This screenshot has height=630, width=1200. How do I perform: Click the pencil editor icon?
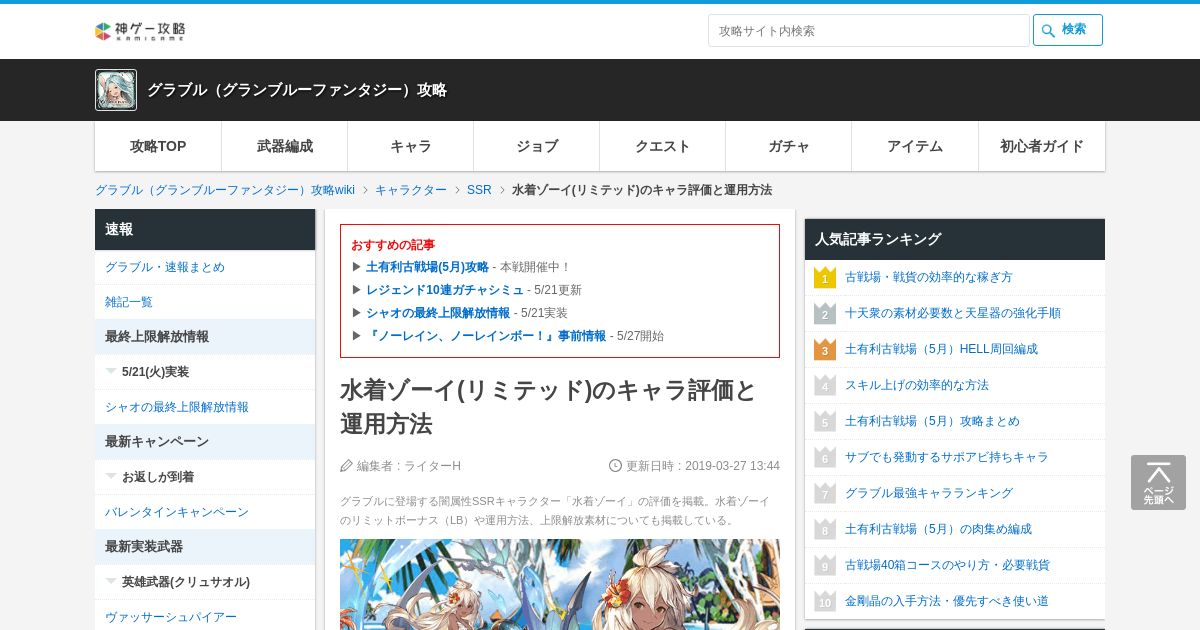(x=347, y=466)
